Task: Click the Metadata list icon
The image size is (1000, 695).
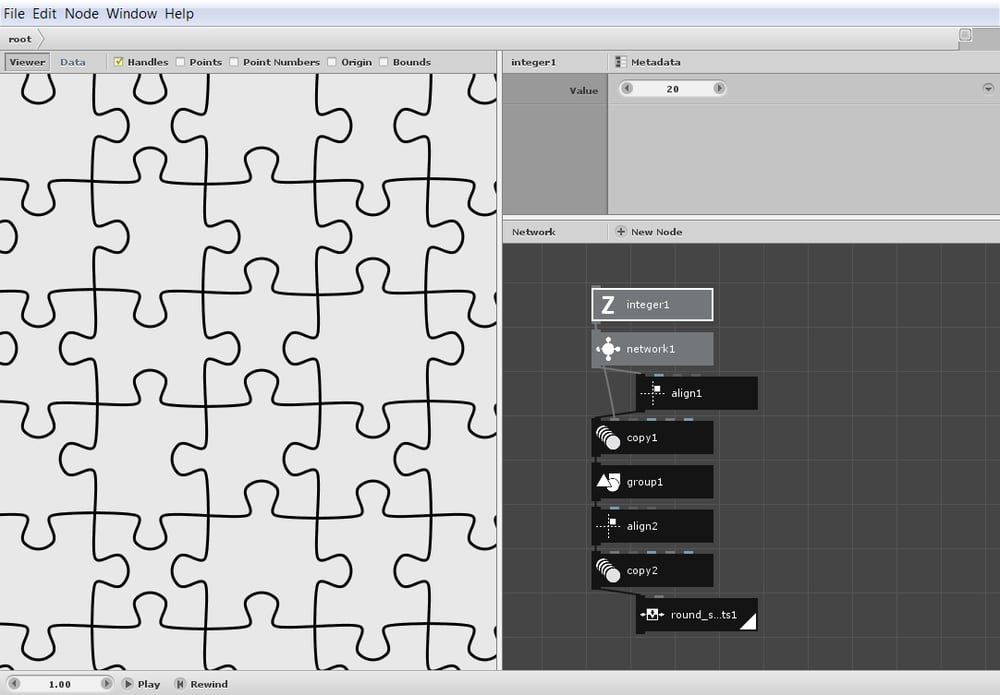Action: [621, 62]
